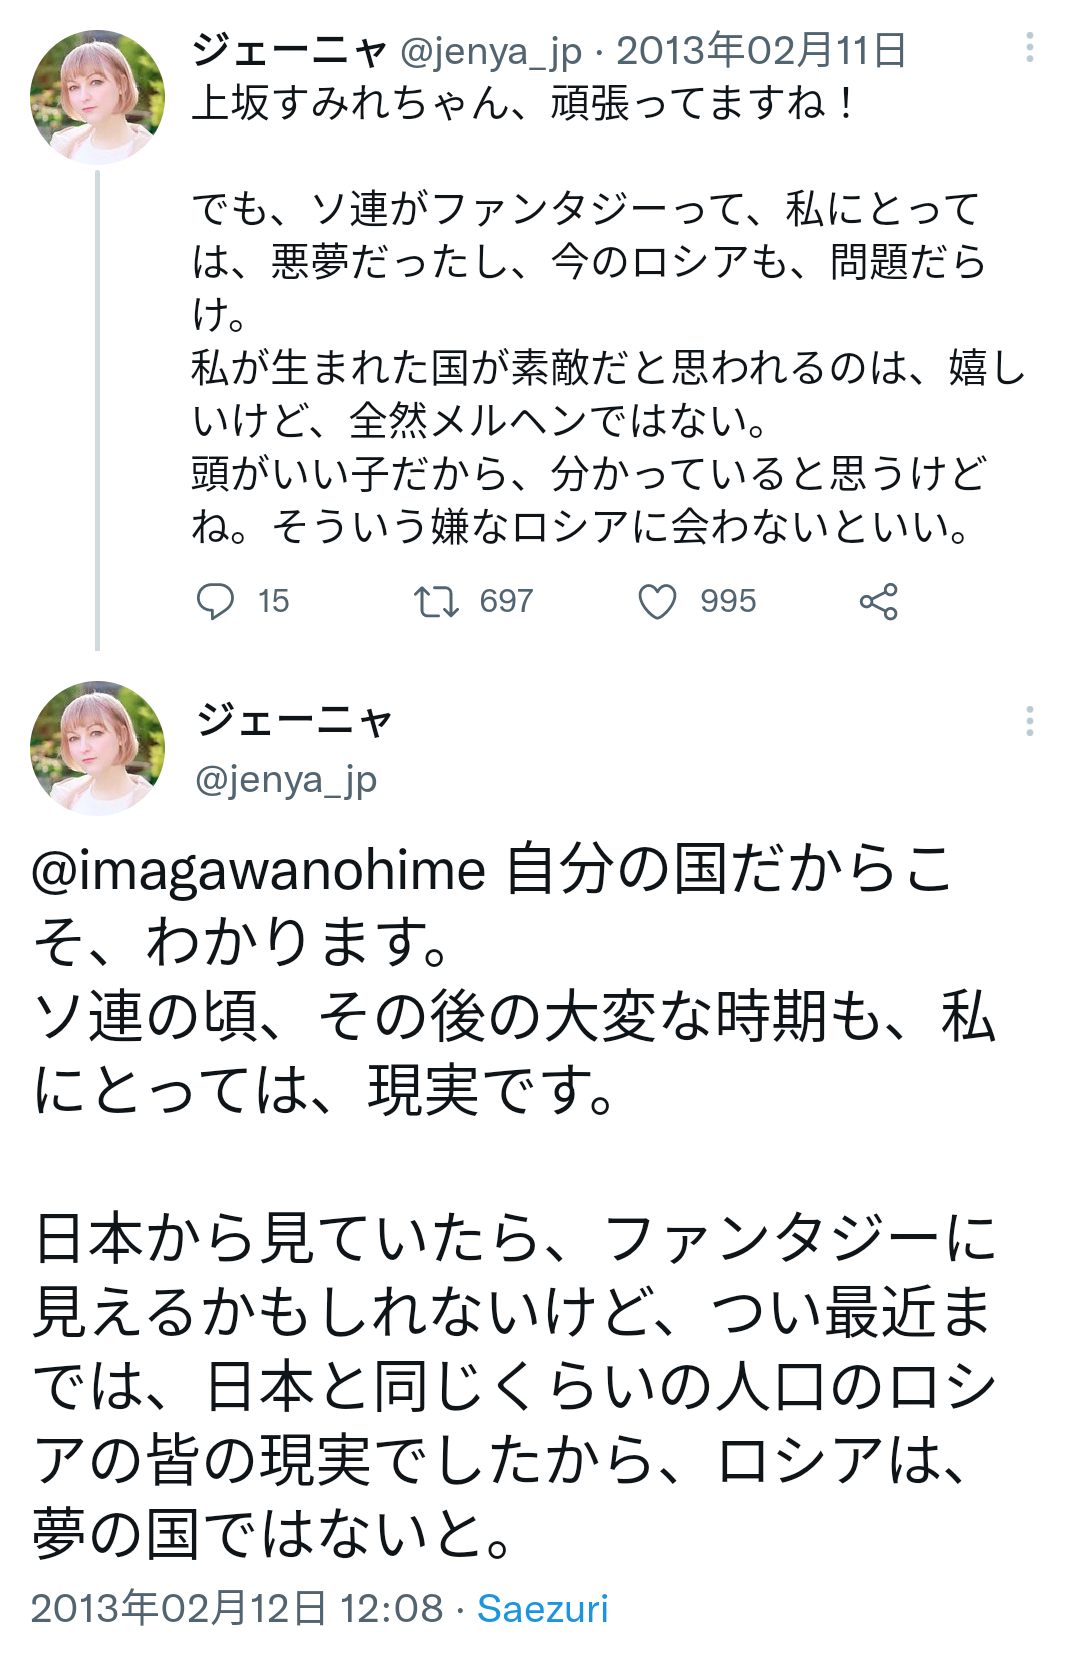Open the second tweet's three-dot options menu
Image resolution: width=1080 pixels, height=1661 pixels.
coord(1029,721)
